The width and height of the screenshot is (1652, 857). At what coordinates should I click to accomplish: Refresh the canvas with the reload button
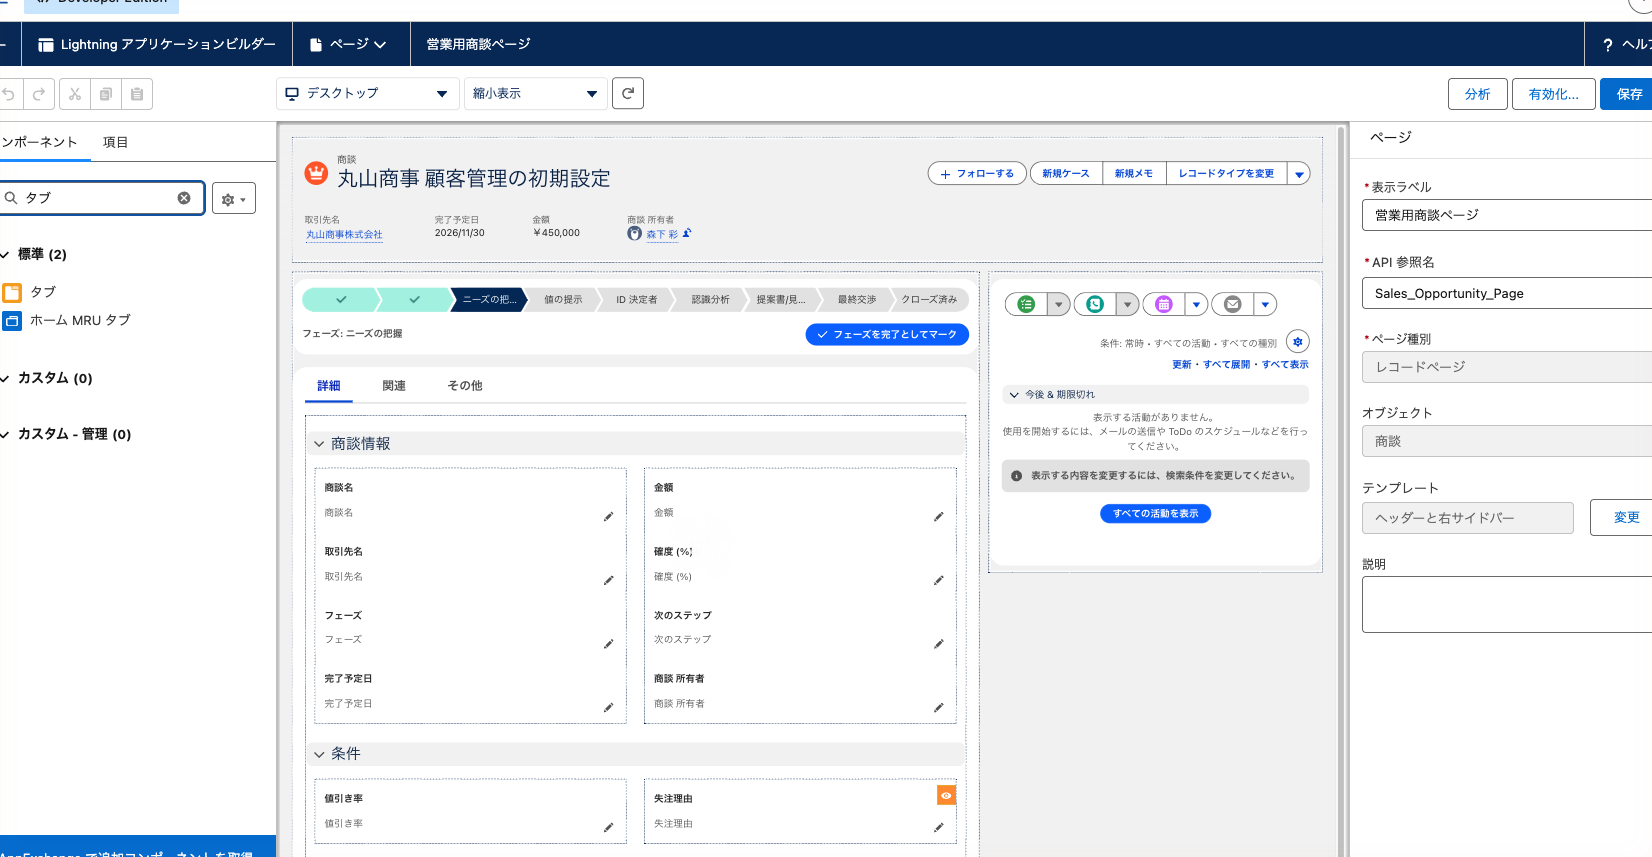628,93
